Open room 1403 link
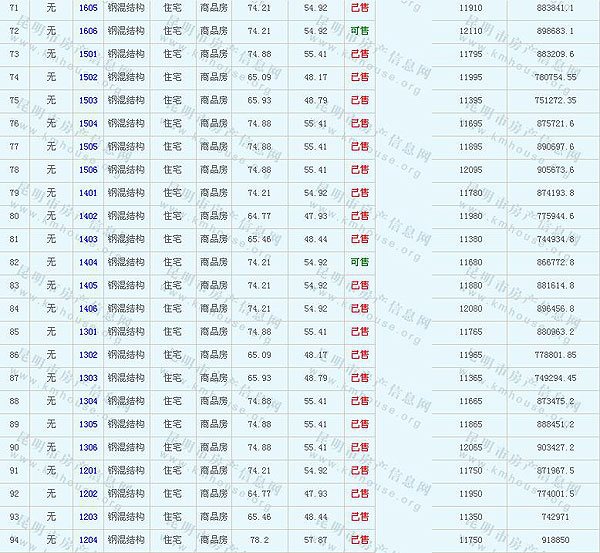The height and width of the screenshot is (553, 600). click(x=88, y=240)
